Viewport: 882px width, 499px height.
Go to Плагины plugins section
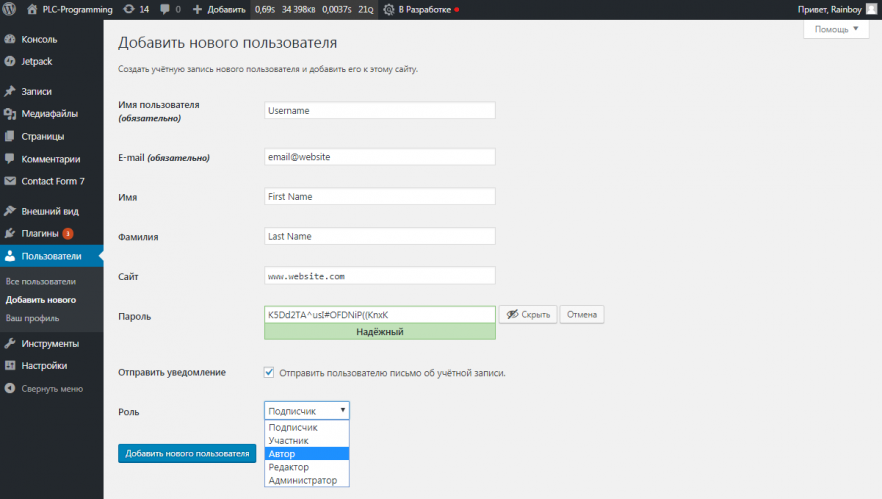tap(40, 233)
